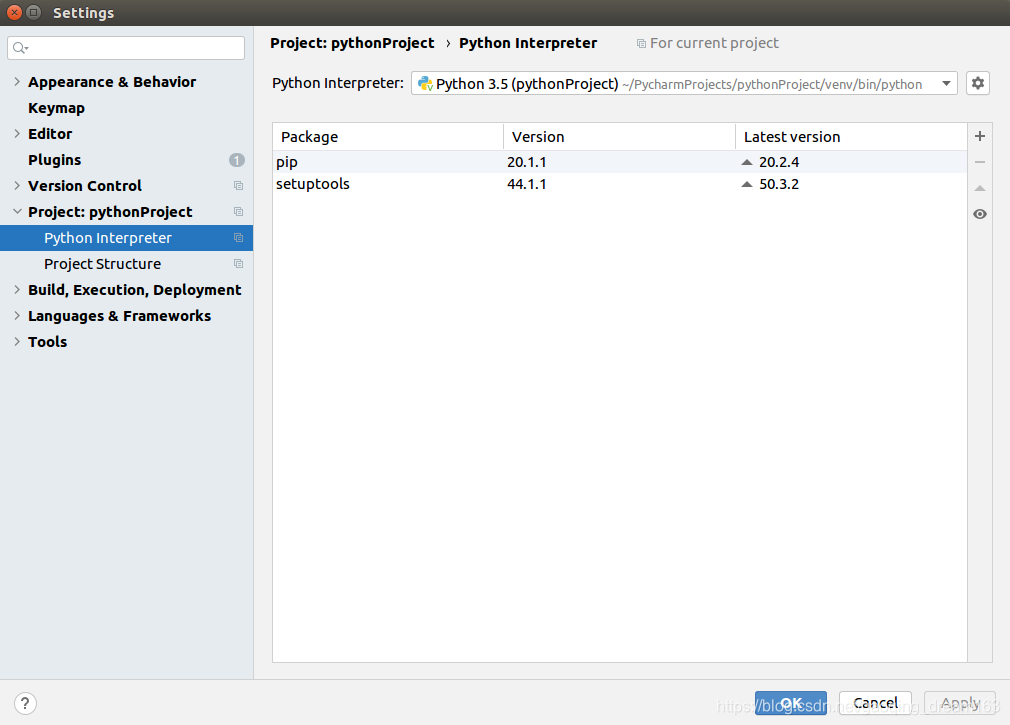1010x725 pixels.
Task: Expand the Editor section
Action: point(17,134)
